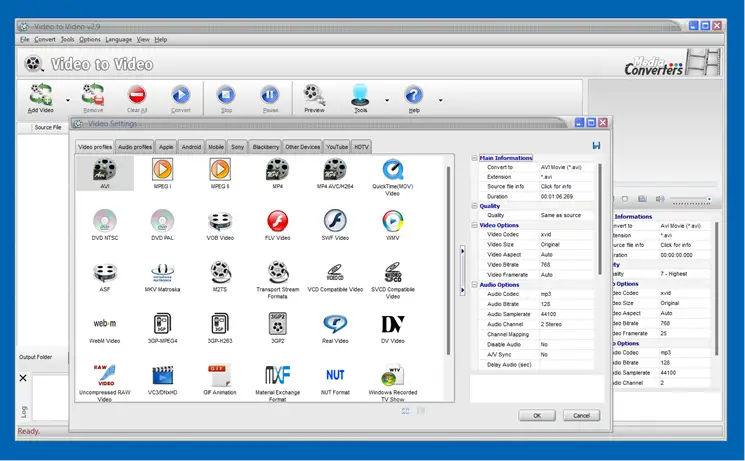Viewport: 745px width, 461px height.
Task: Select the M2TS profile icon
Action: (220, 272)
